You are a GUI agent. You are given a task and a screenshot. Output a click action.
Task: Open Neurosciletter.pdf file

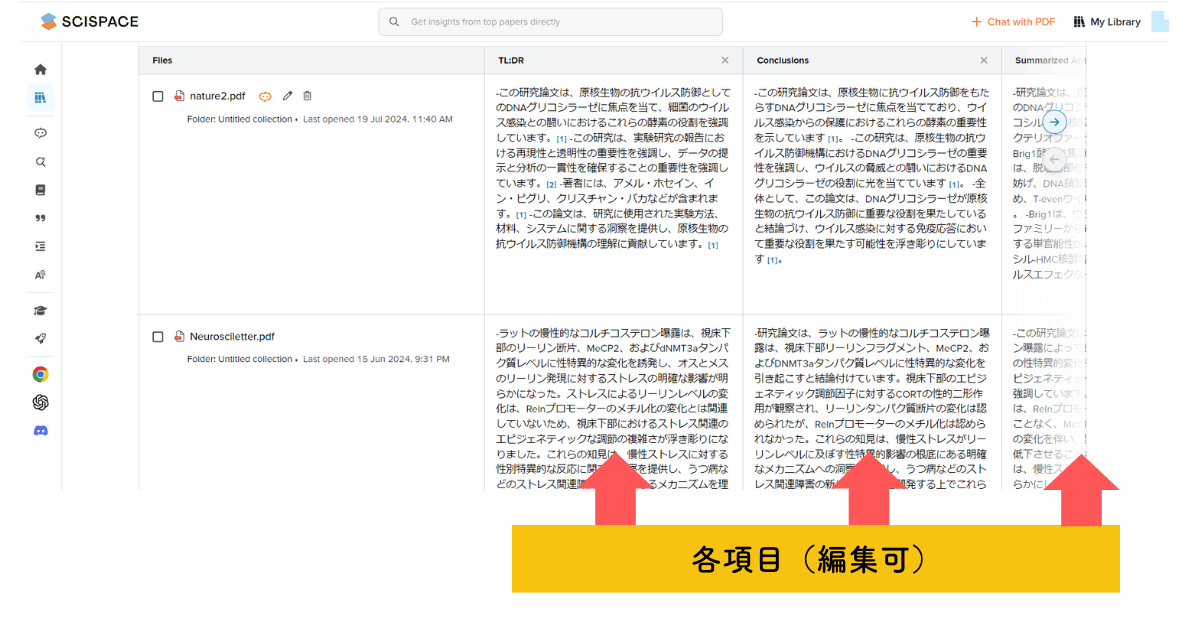pyautogui.click(x=232, y=337)
